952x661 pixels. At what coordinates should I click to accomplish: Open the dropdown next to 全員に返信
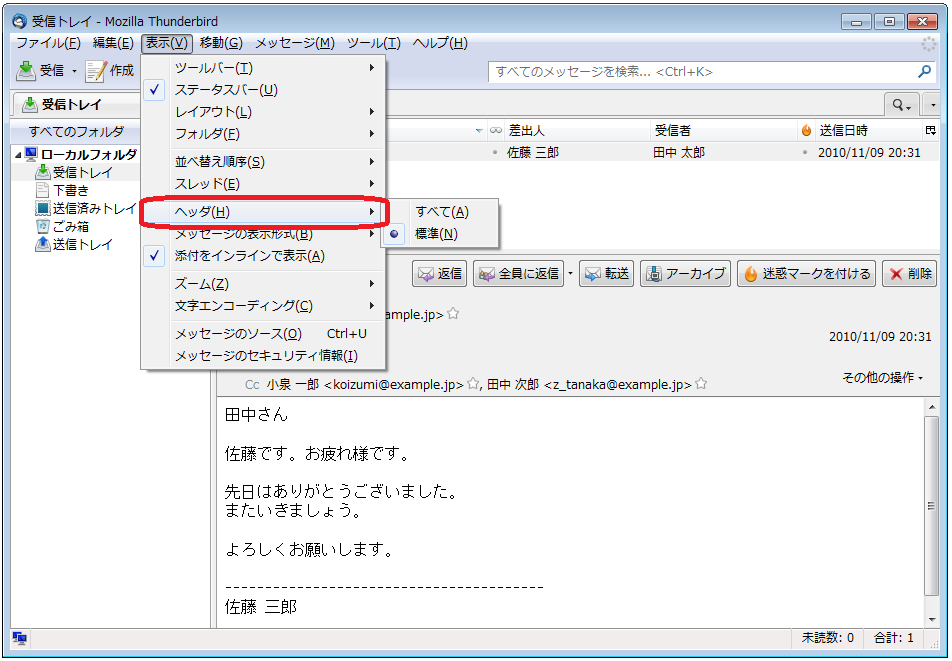[570, 274]
